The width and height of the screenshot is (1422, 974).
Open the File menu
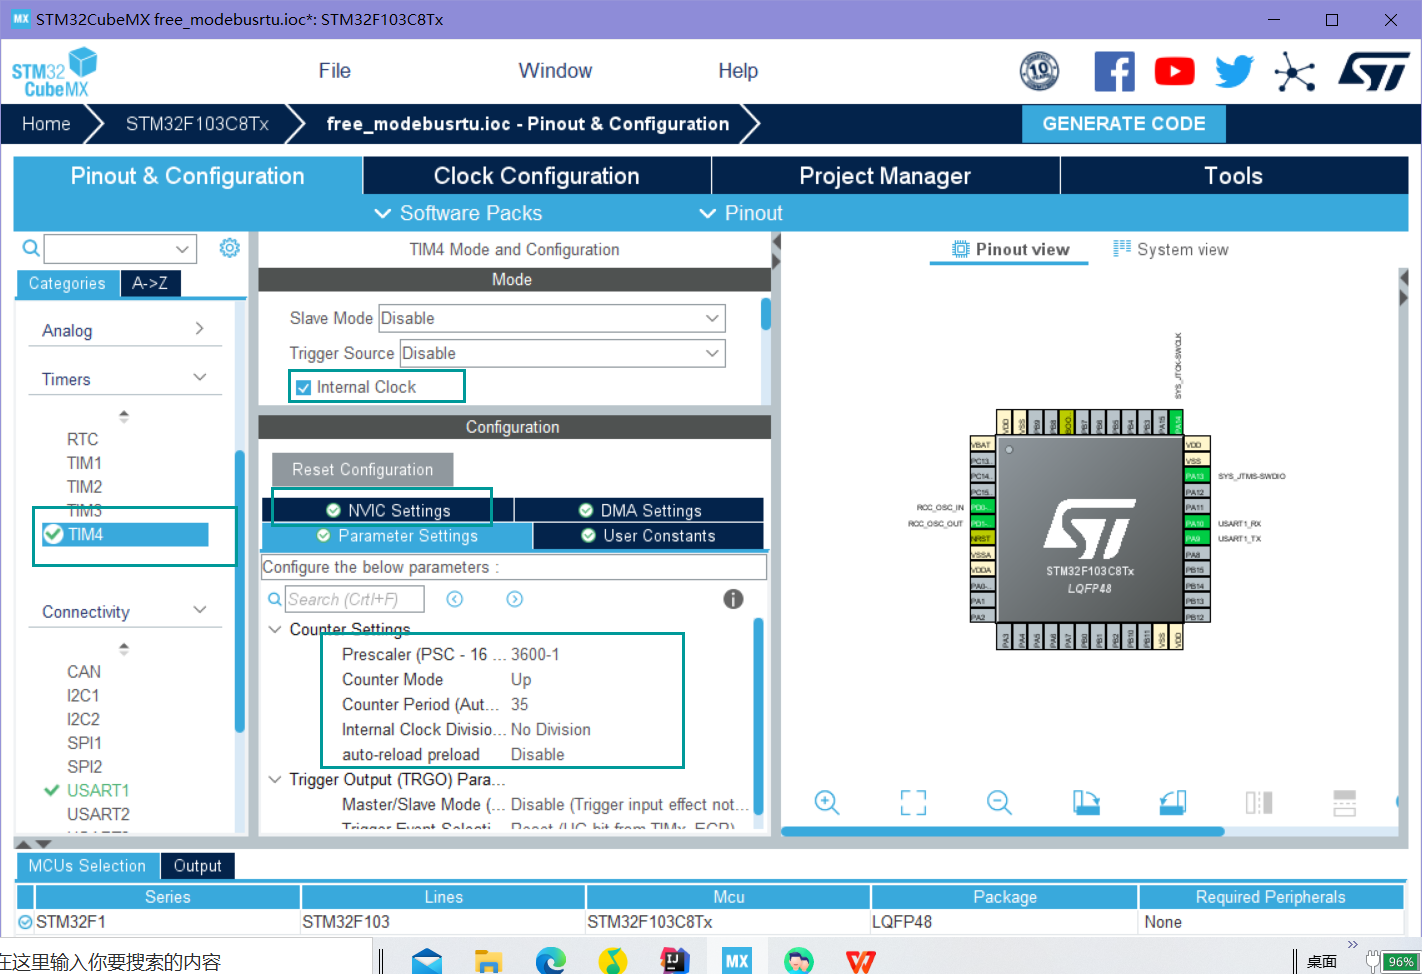(334, 71)
